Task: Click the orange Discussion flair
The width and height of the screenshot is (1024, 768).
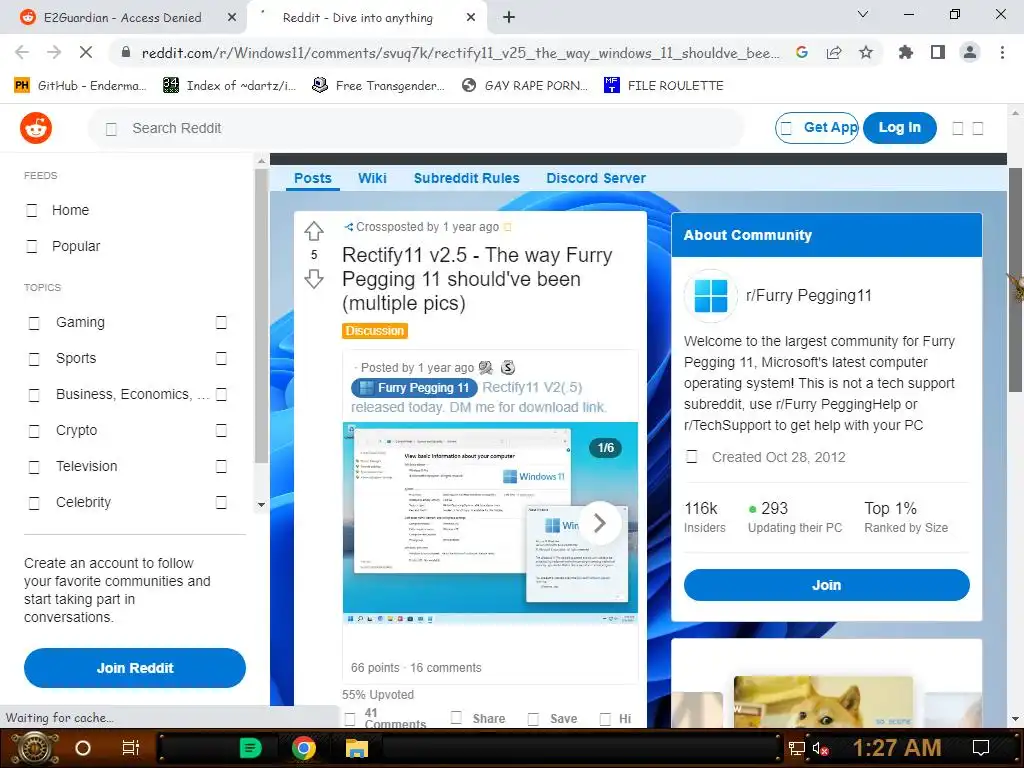Action: 375,331
